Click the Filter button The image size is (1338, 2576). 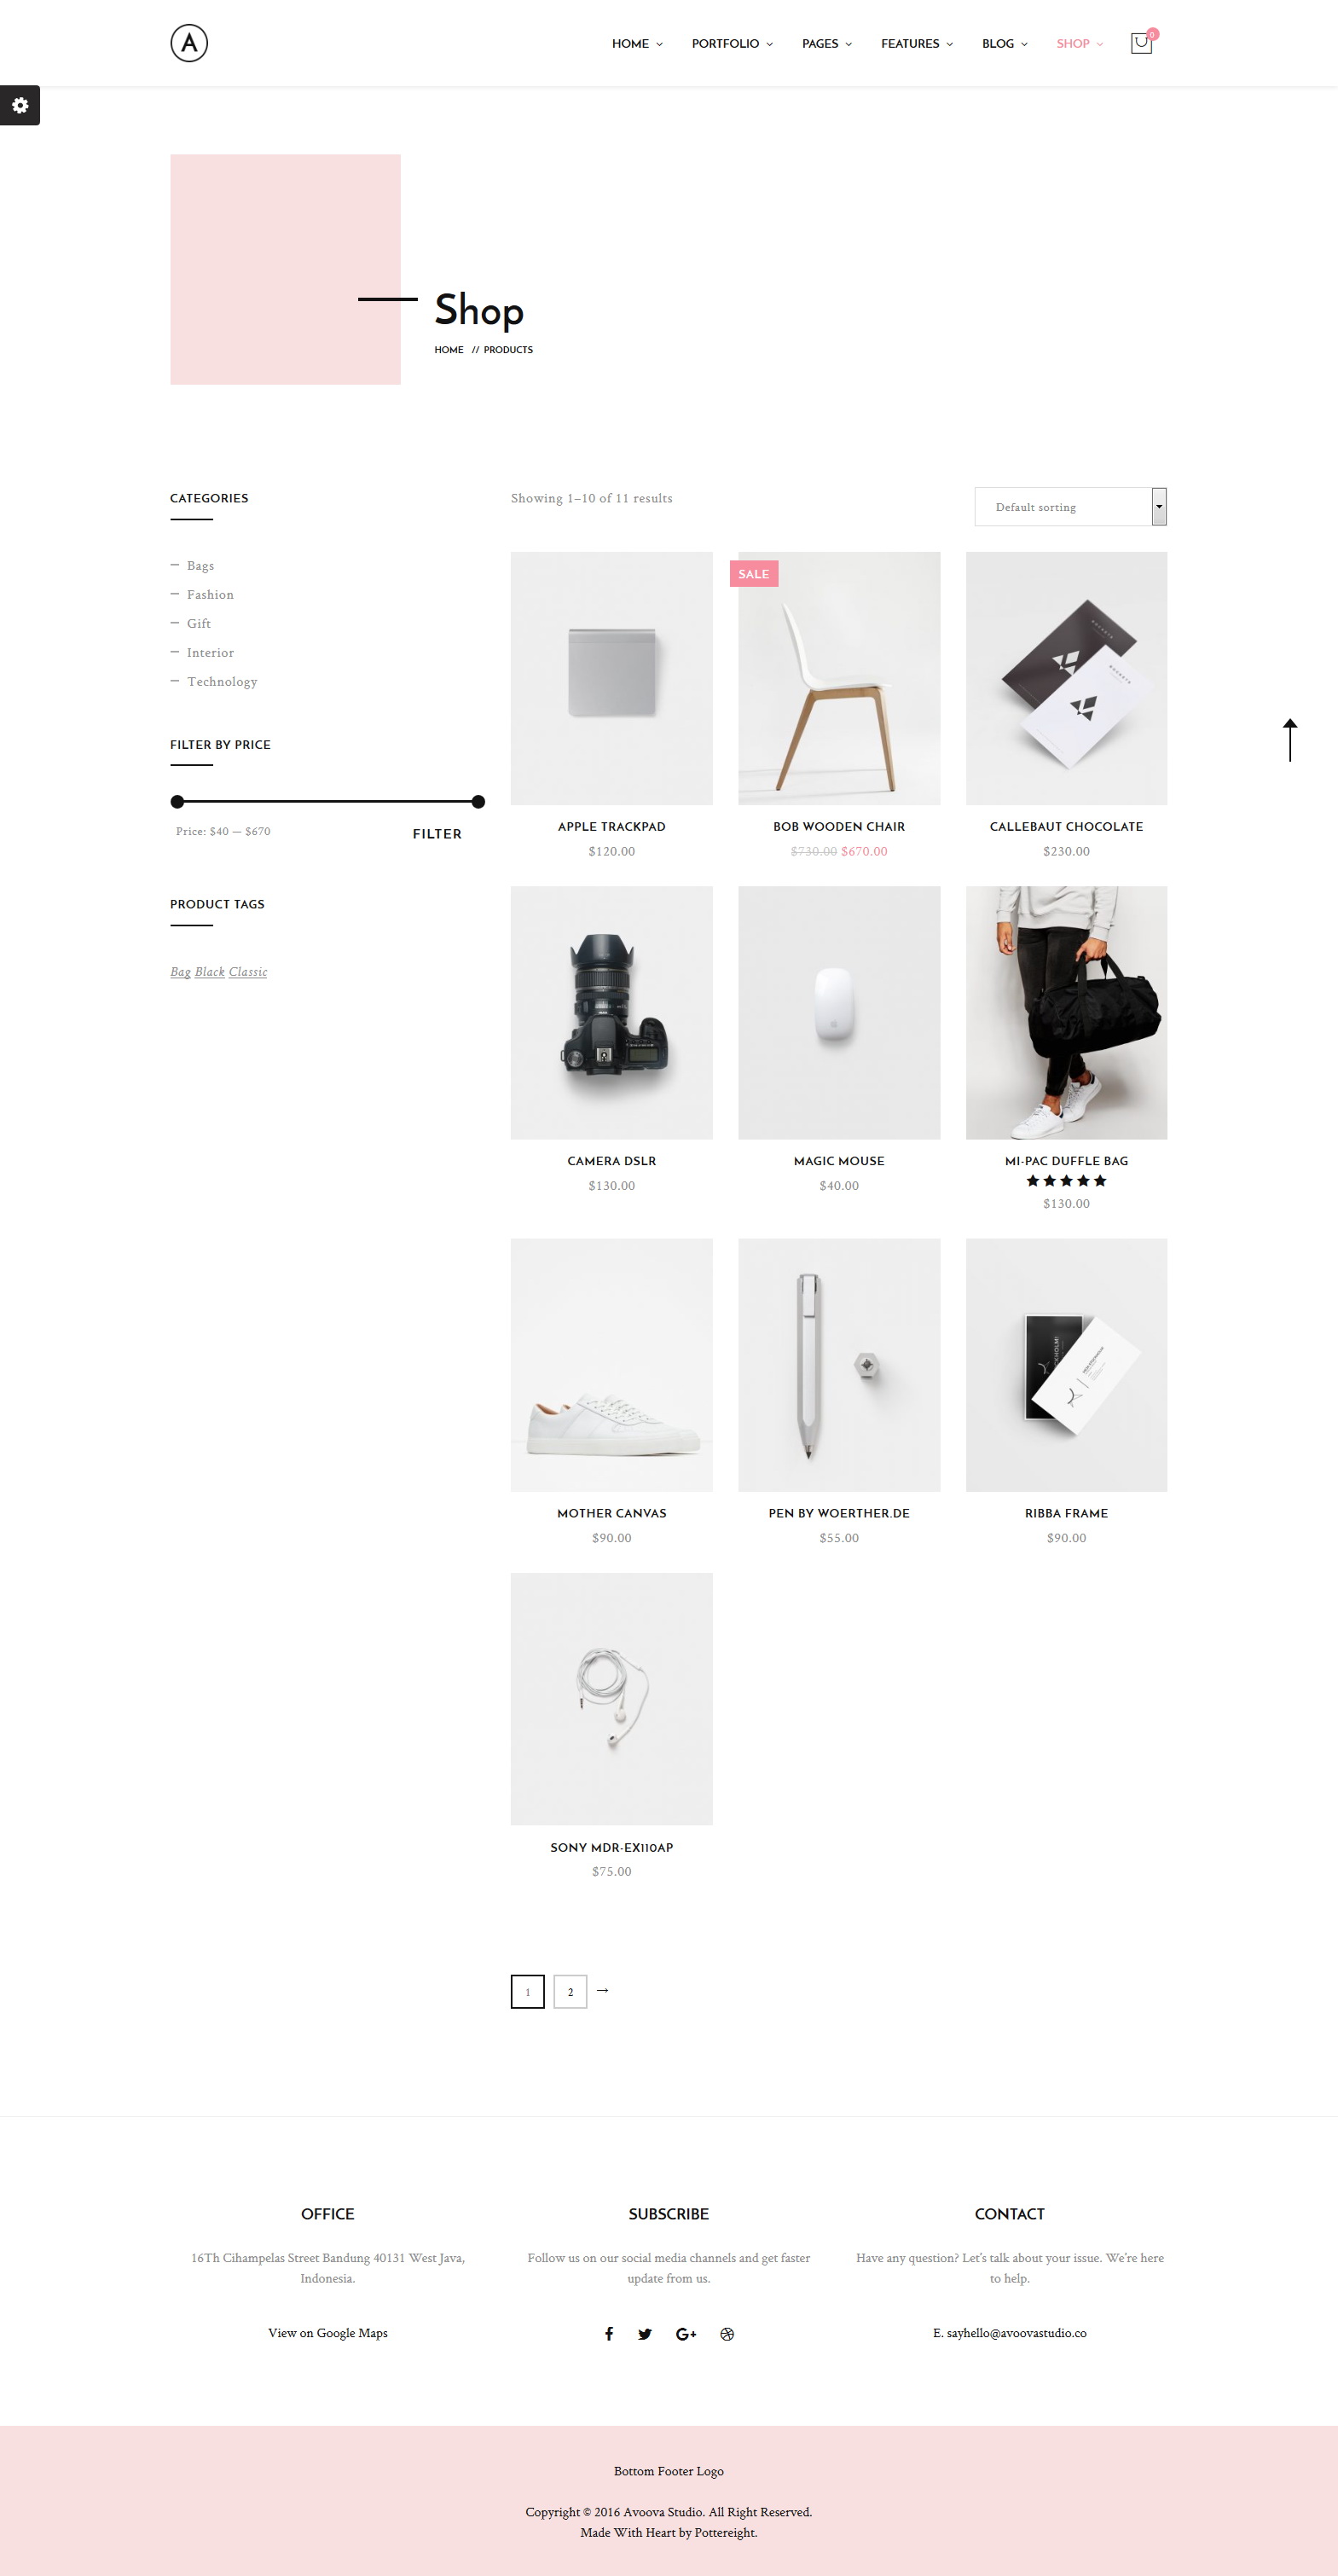(437, 833)
